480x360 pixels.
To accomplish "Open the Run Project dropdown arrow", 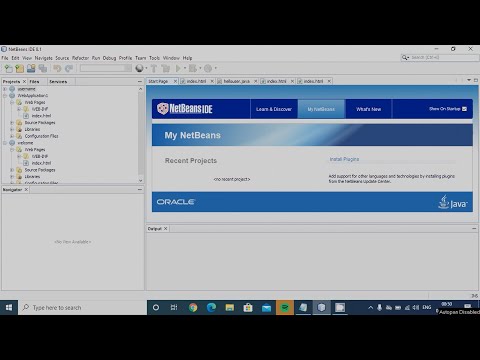I will tap(185, 69).
